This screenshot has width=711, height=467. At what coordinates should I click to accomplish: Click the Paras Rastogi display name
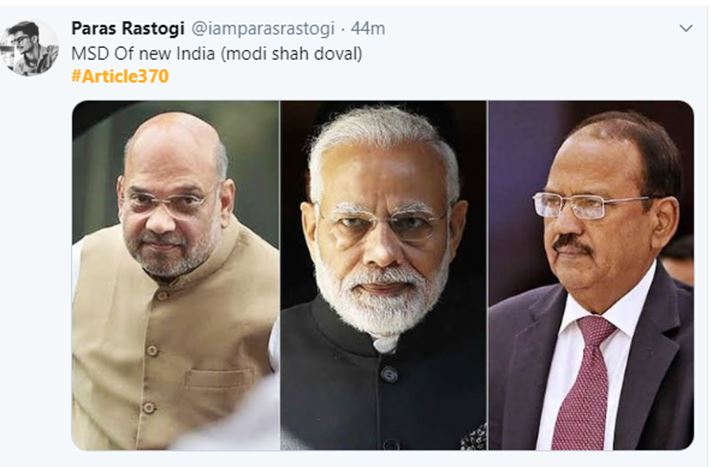point(128,28)
